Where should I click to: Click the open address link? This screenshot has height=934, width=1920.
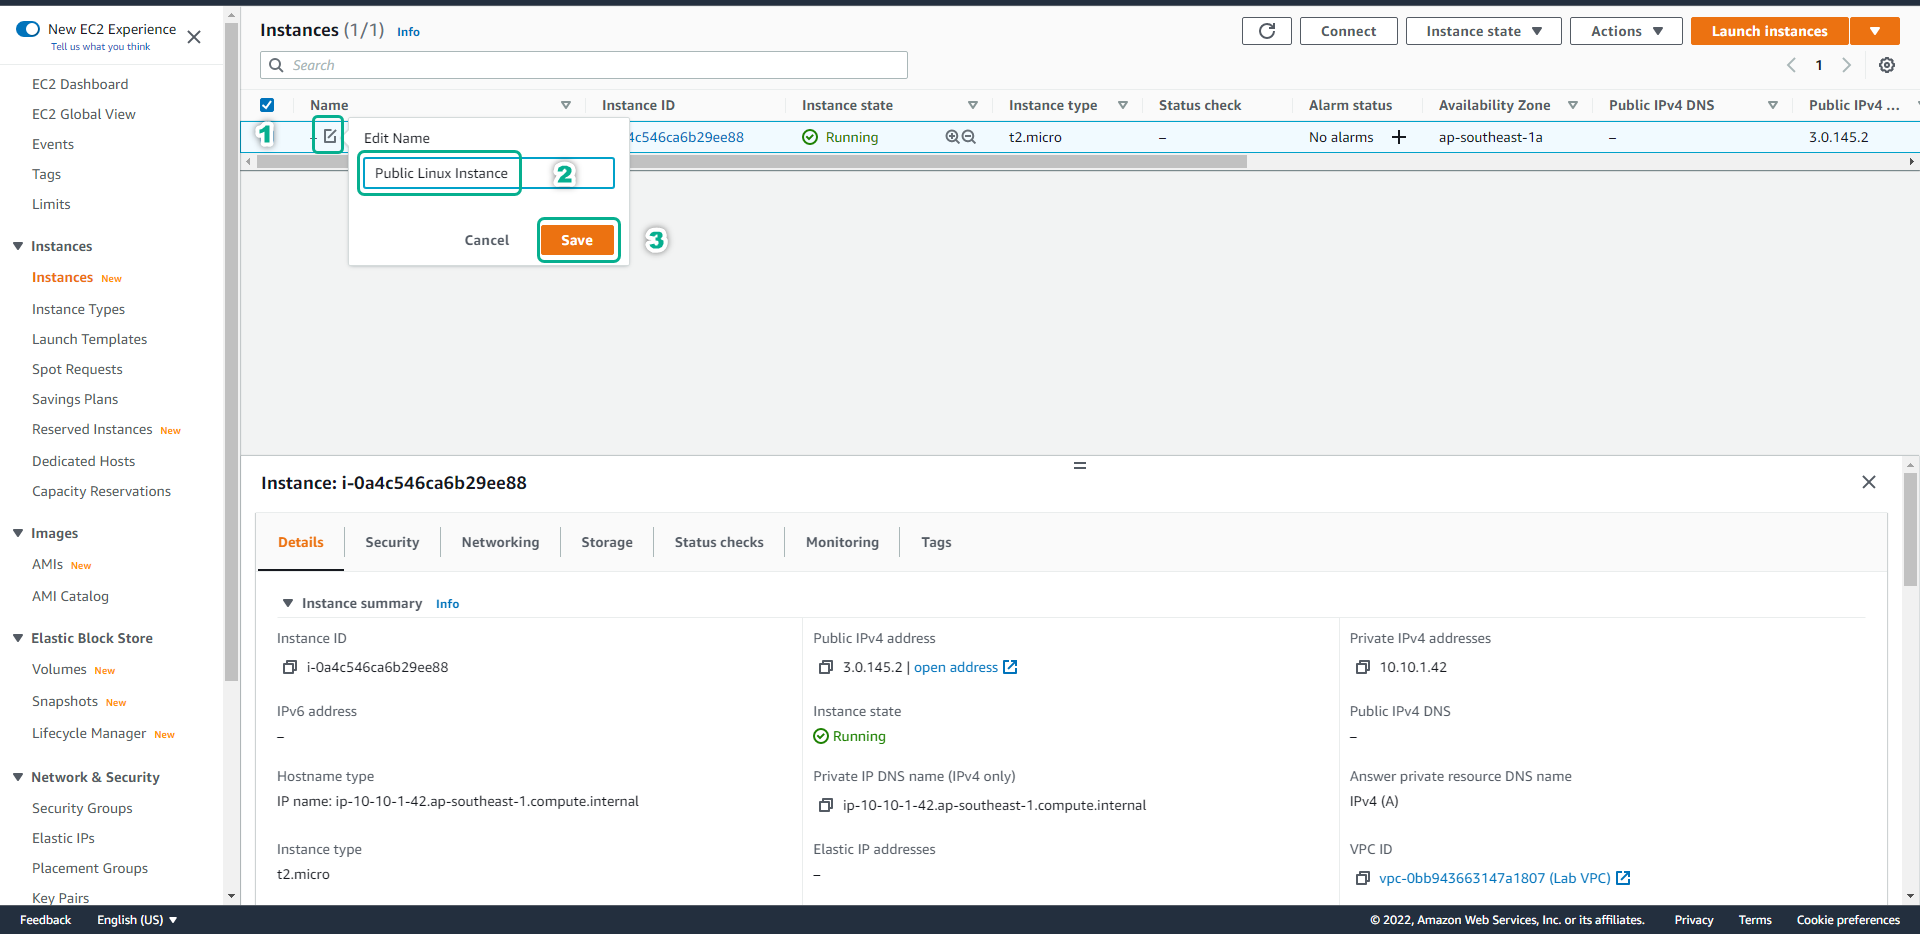(x=956, y=667)
